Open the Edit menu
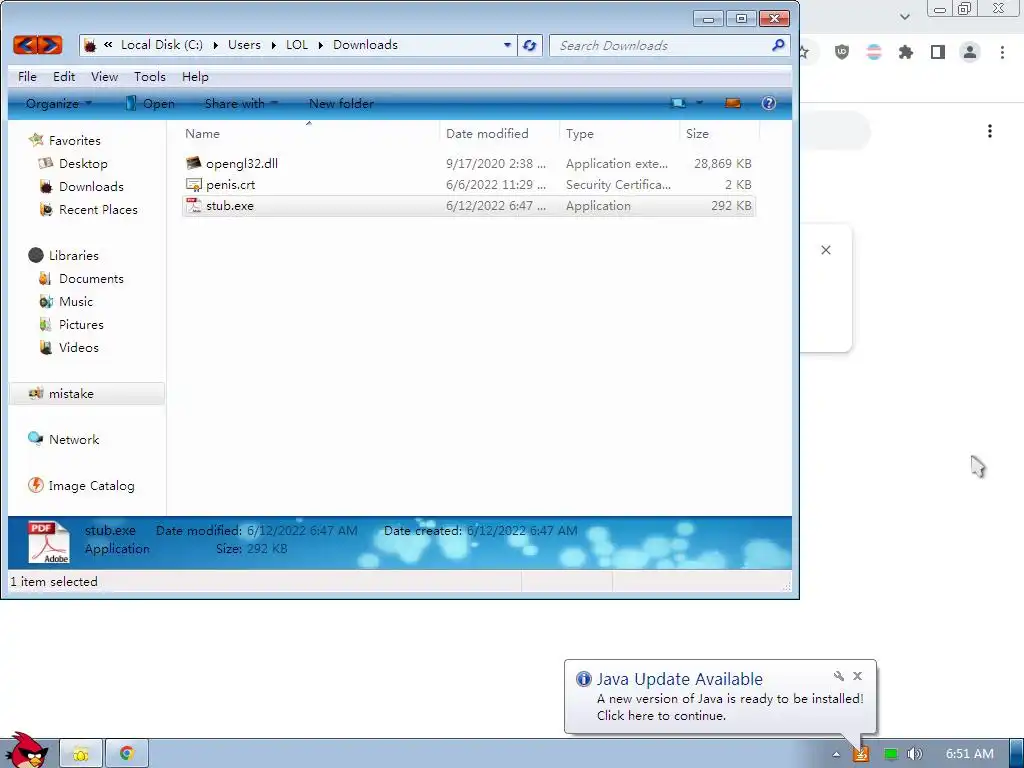 64,76
